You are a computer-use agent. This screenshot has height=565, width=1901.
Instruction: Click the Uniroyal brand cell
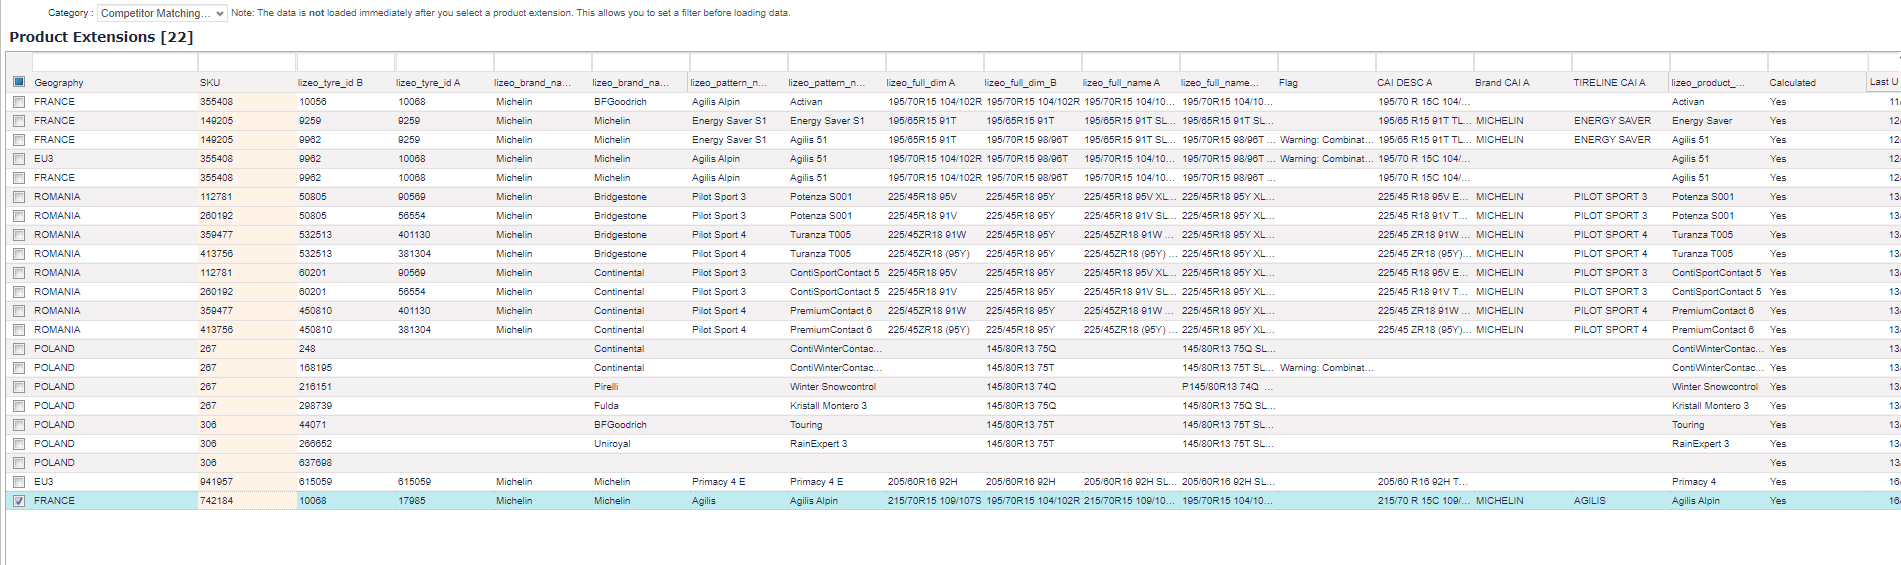pos(612,444)
